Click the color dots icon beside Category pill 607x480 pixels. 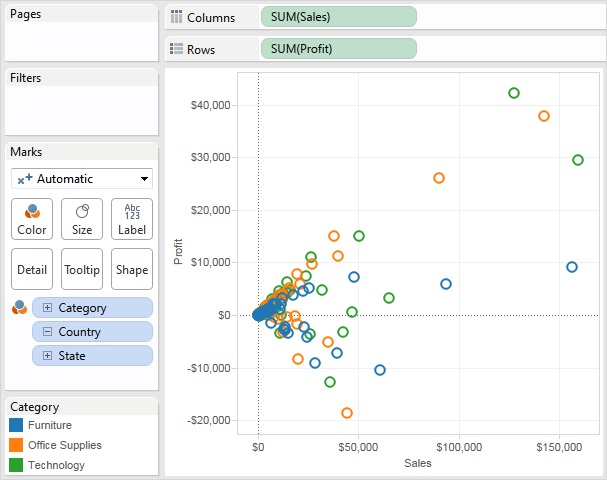tap(19, 308)
